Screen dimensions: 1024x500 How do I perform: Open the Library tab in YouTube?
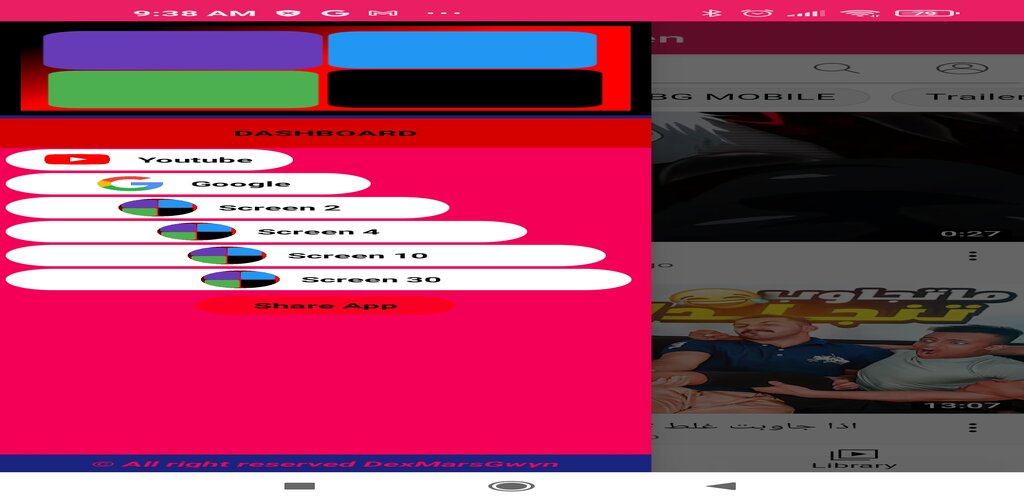coord(854,459)
